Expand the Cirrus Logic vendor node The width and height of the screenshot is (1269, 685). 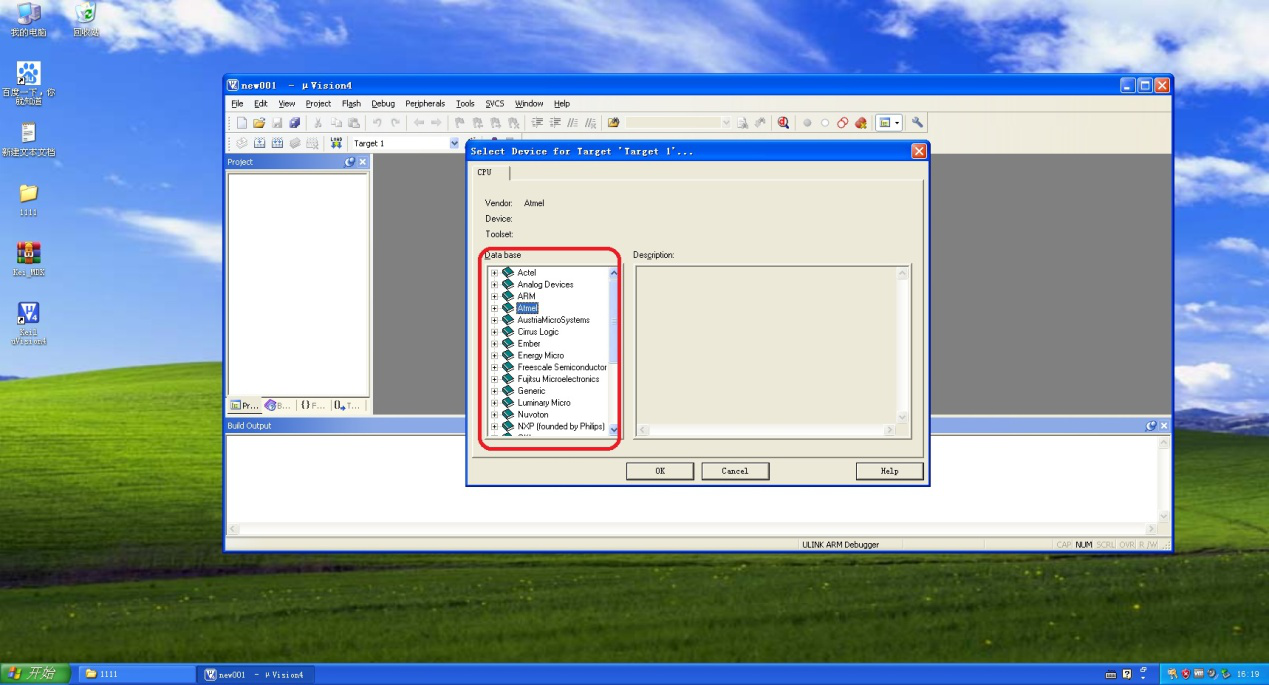494,332
